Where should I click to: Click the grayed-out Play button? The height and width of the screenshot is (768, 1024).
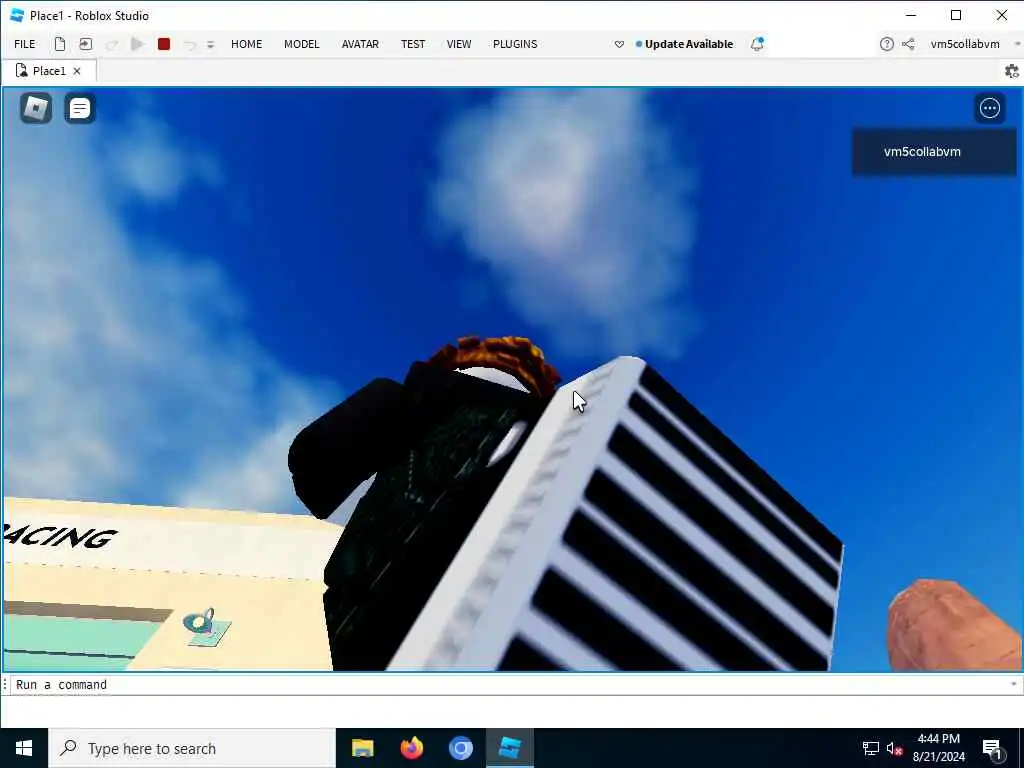[x=137, y=44]
